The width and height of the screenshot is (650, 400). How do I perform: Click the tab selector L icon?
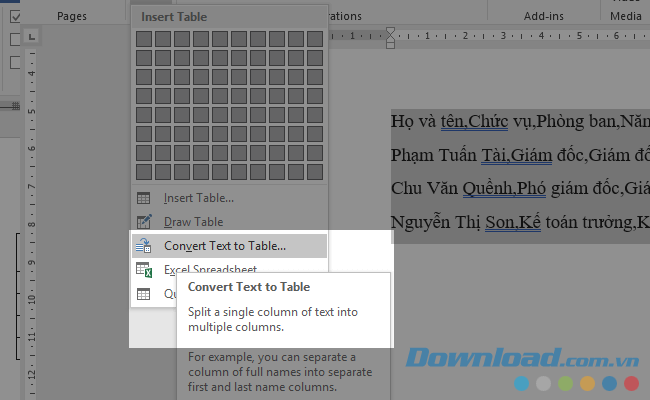32,37
